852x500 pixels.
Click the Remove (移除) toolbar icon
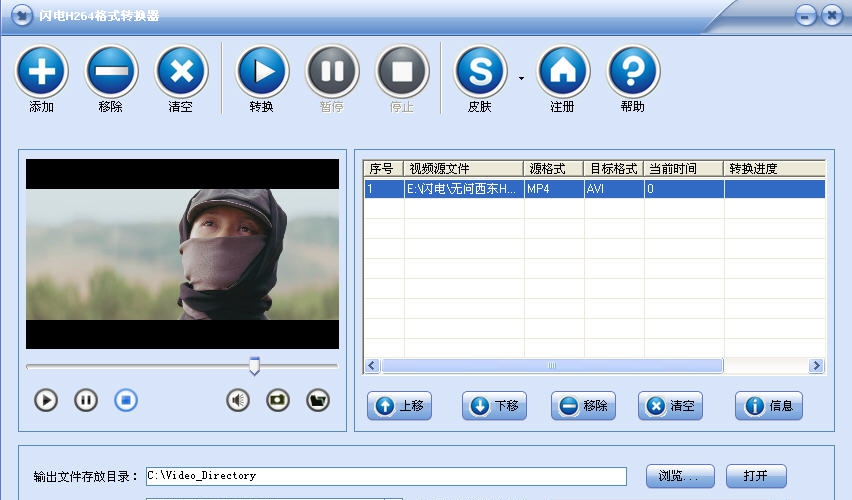tap(111, 72)
